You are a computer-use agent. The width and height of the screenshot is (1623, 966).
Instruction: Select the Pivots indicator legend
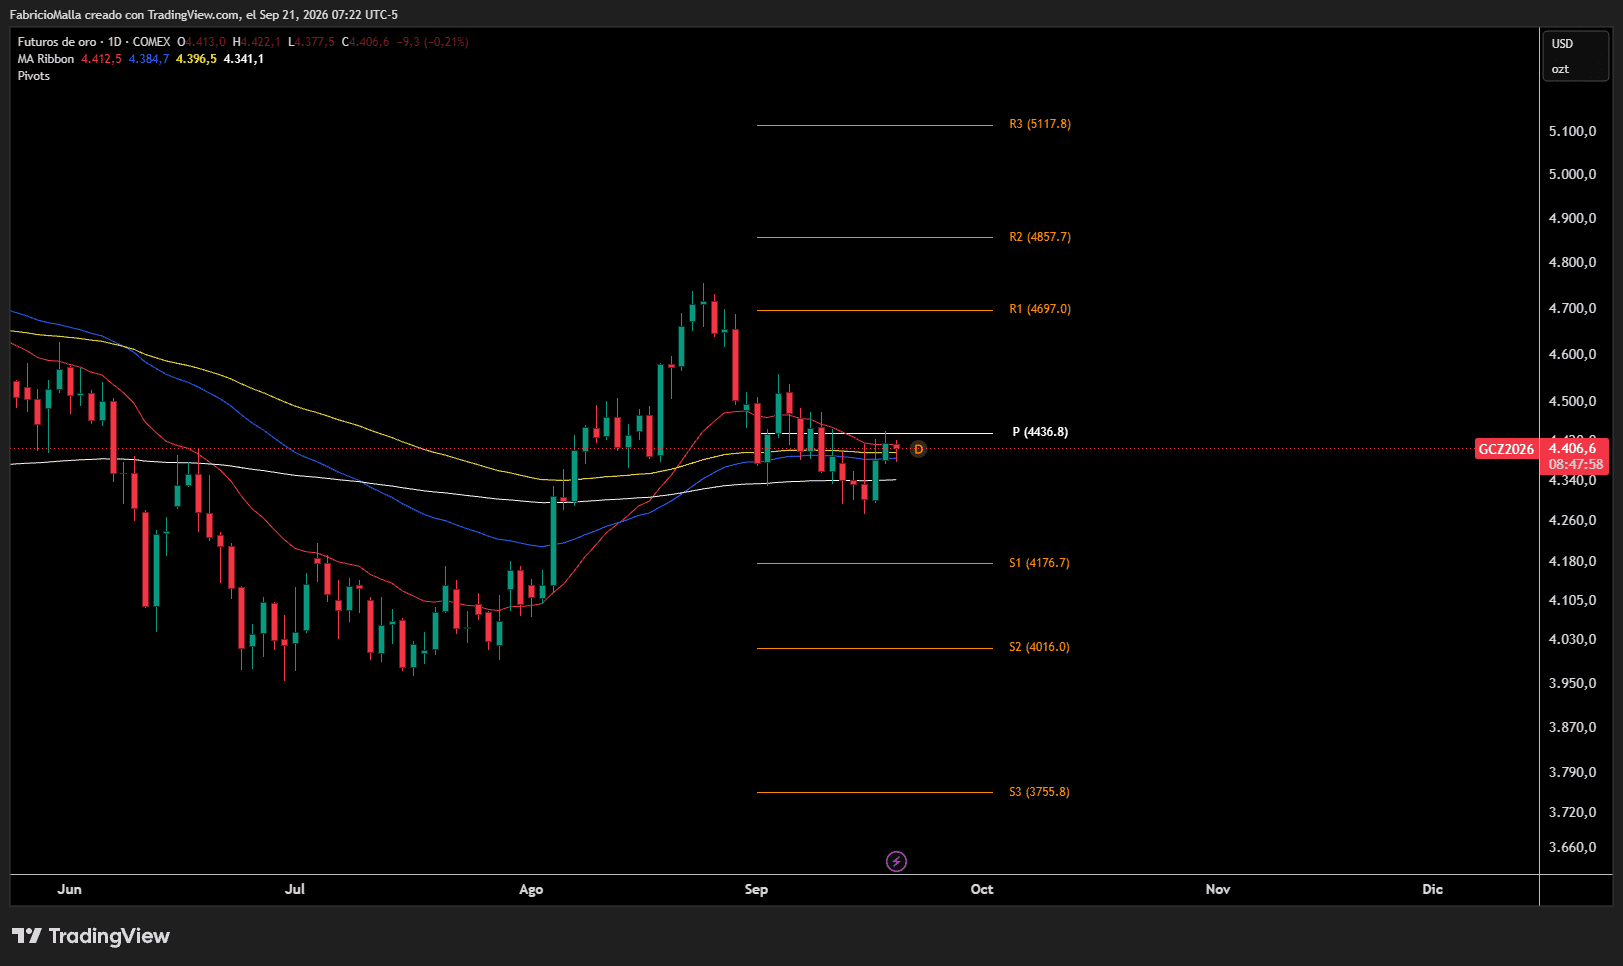click(x=34, y=76)
